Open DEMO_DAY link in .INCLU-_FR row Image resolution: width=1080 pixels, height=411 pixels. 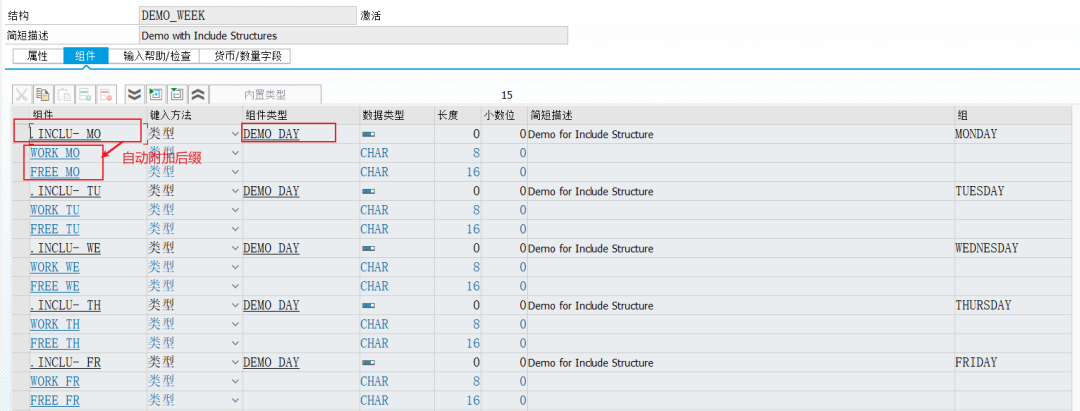pyautogui.click(x=271, y=363)
